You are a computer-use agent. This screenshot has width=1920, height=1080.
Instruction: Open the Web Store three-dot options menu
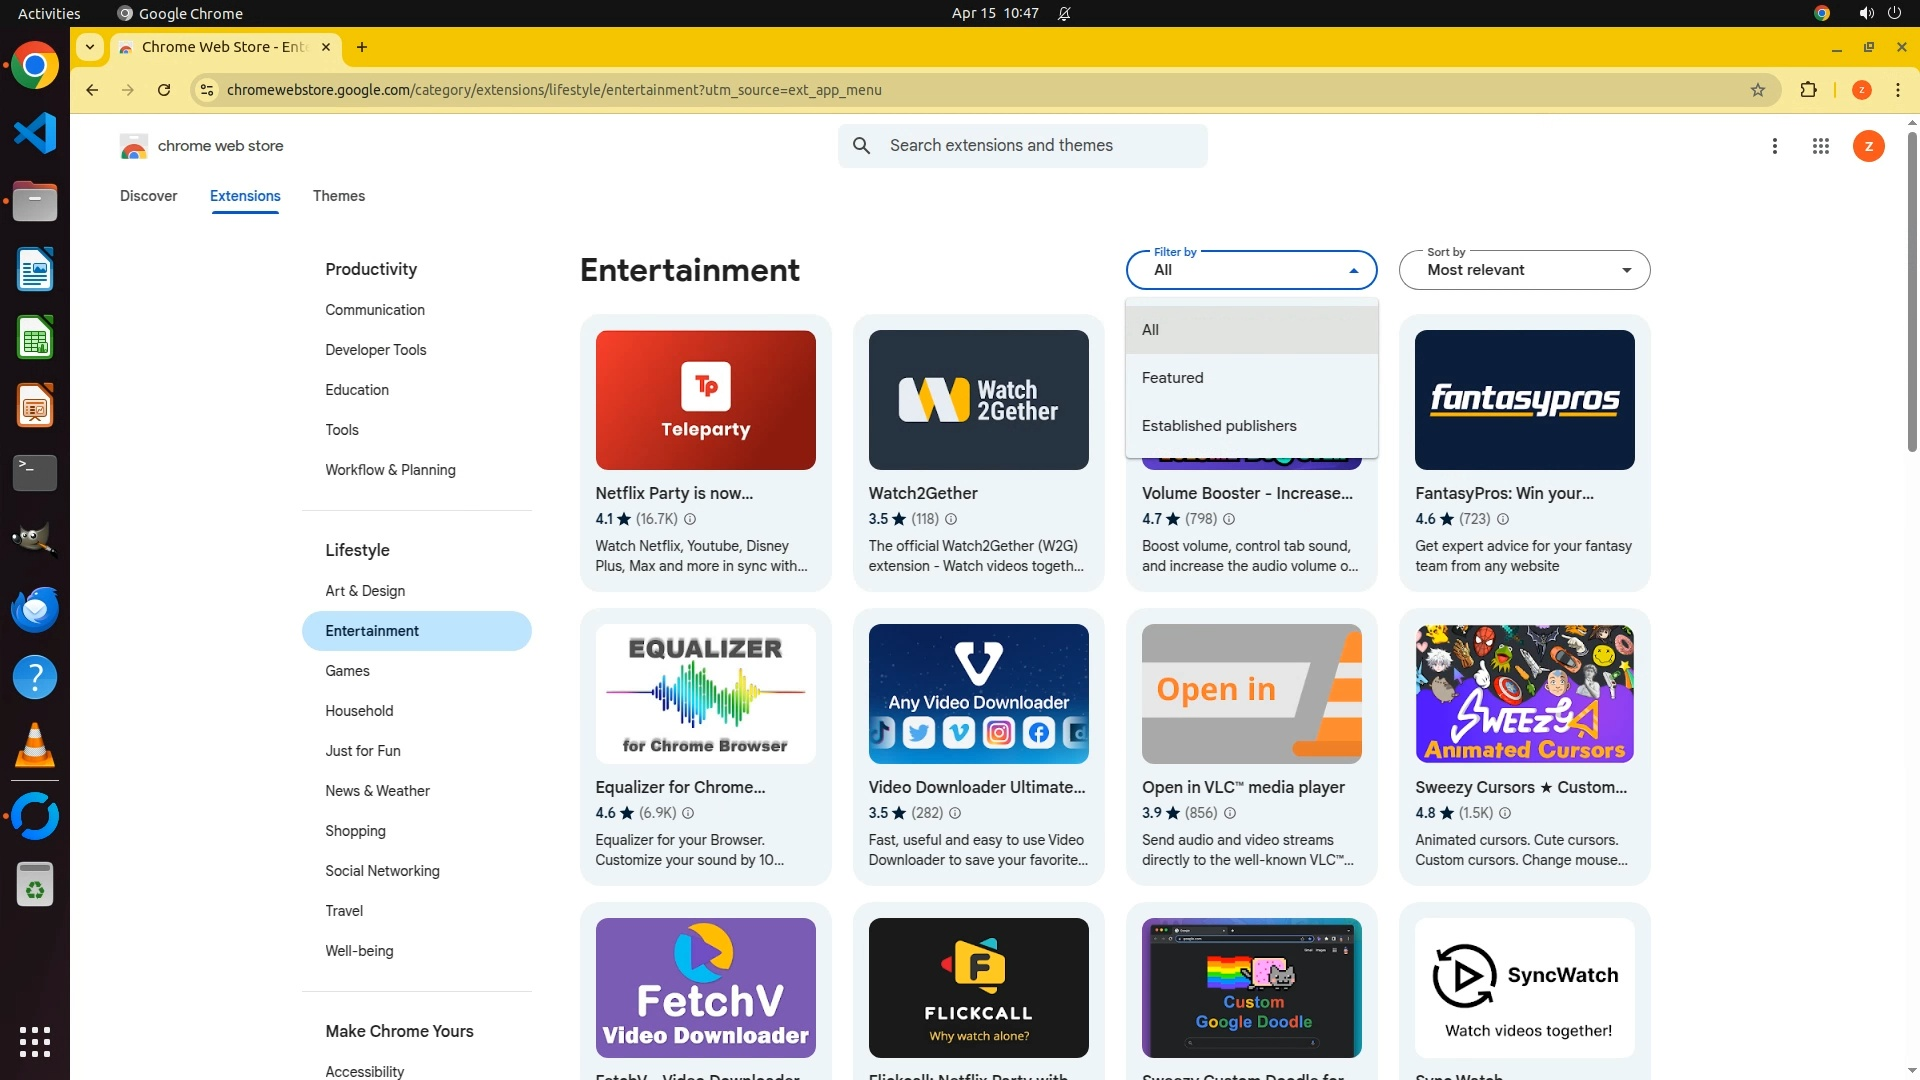tap(1774, 146)
